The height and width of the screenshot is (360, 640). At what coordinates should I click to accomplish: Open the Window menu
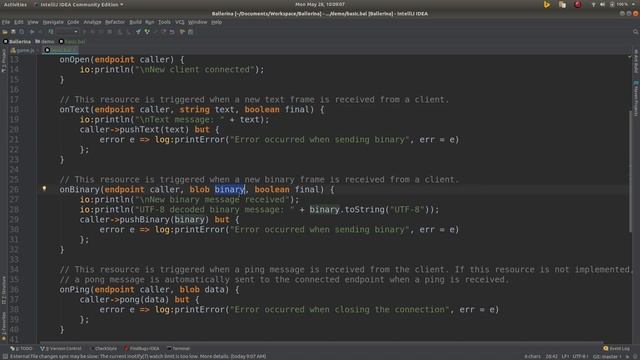tap(198, 22)
